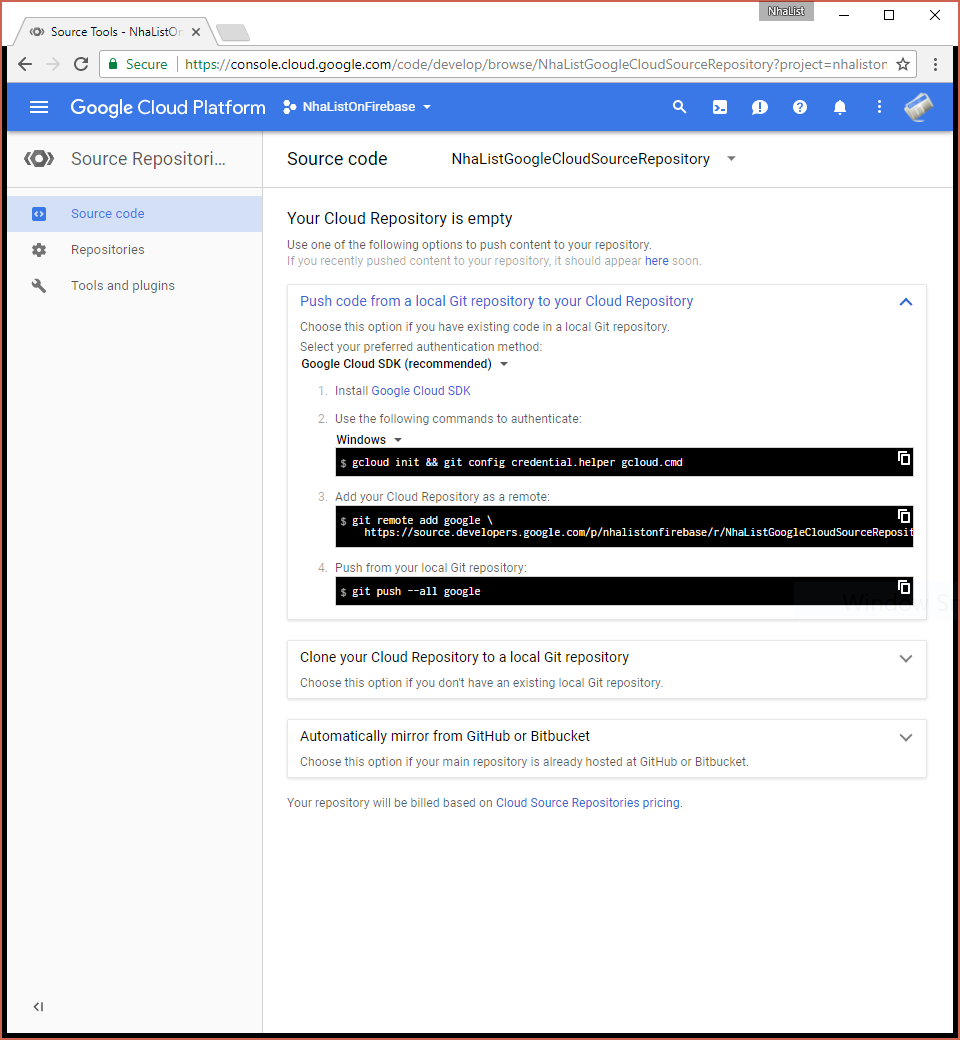Screen dimensions: 960x1040
Task: Click the 'here' link for pushed content
Action: 656,261
